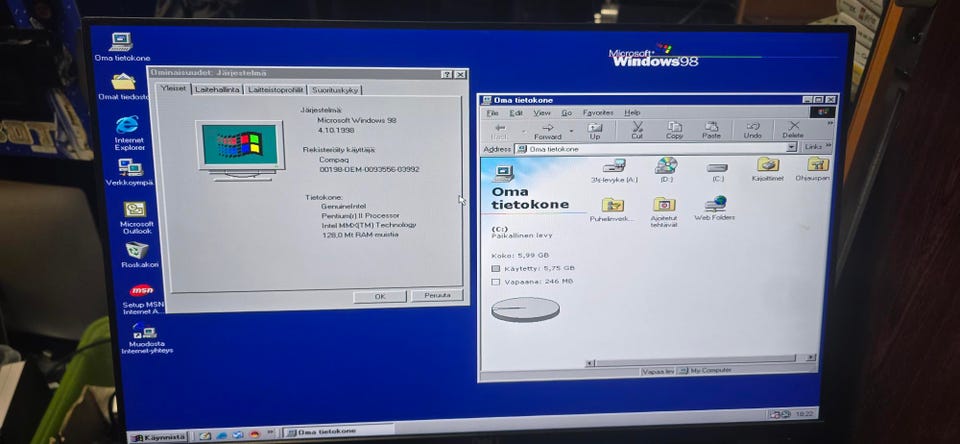The height and width of the screenshot is (444, 960).
Task: Click the Forward toolbar button
Action: point(547,130)
